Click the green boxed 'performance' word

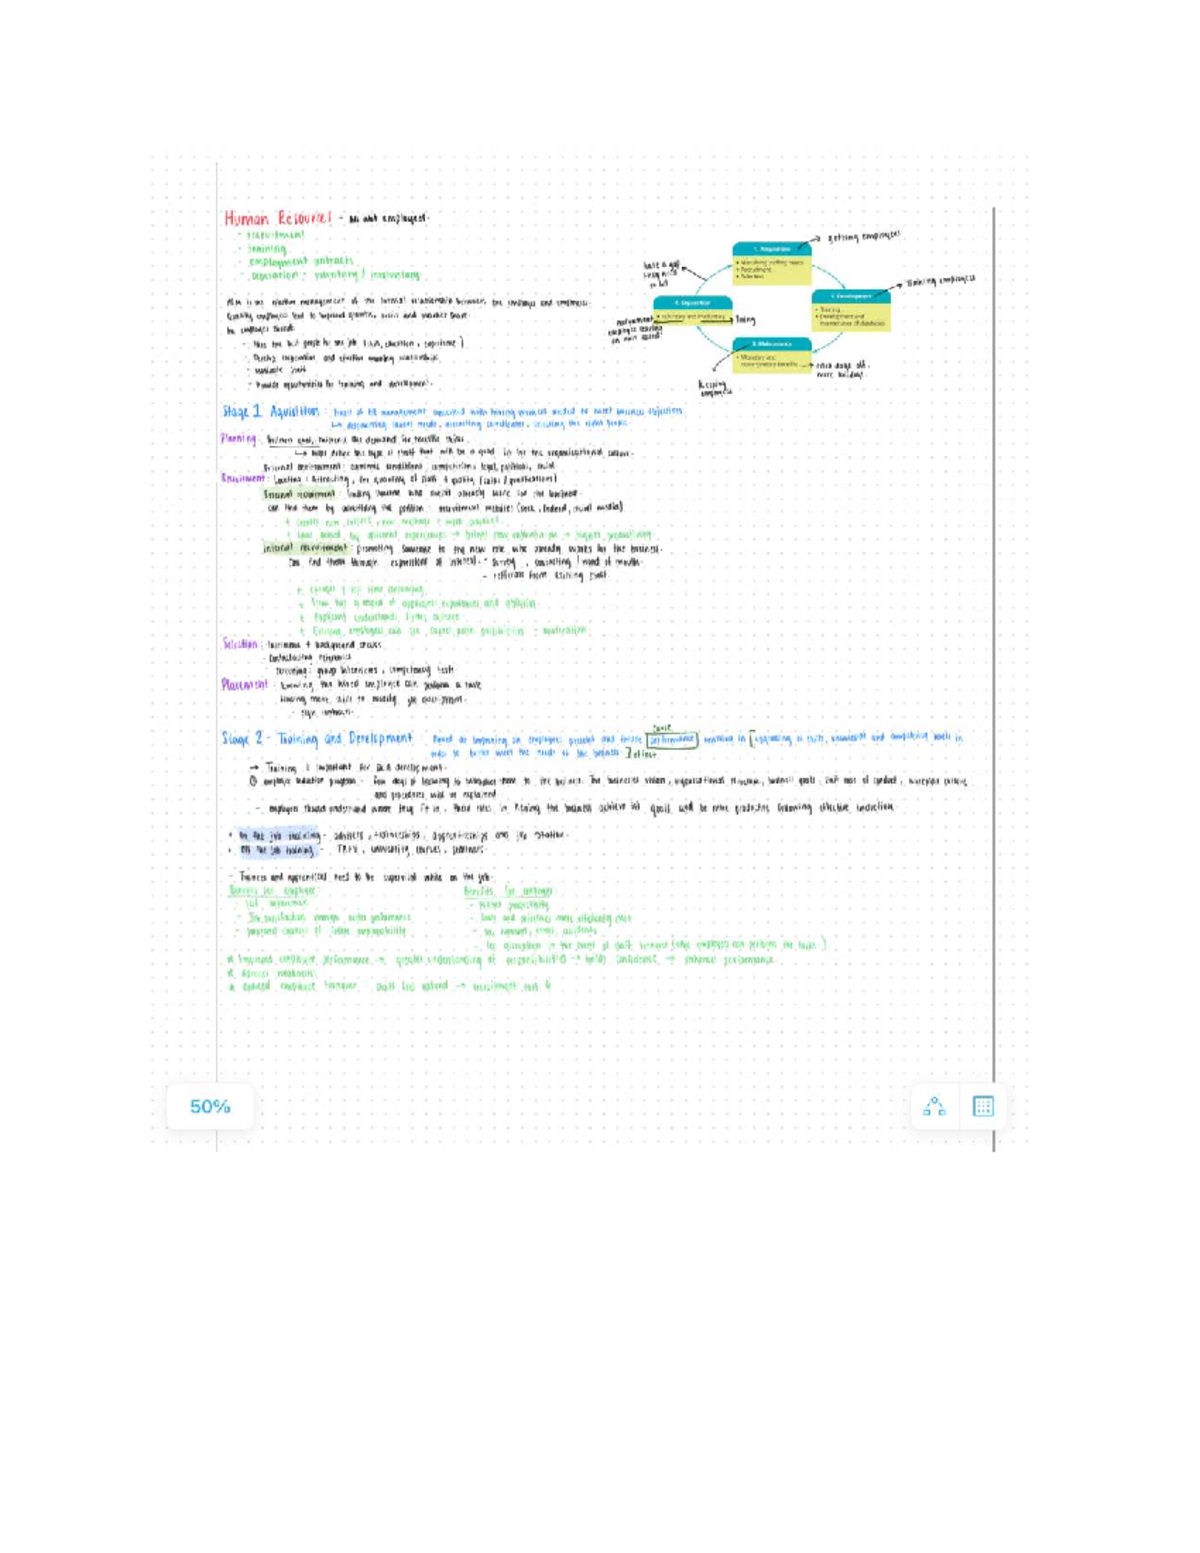[672, 740]
